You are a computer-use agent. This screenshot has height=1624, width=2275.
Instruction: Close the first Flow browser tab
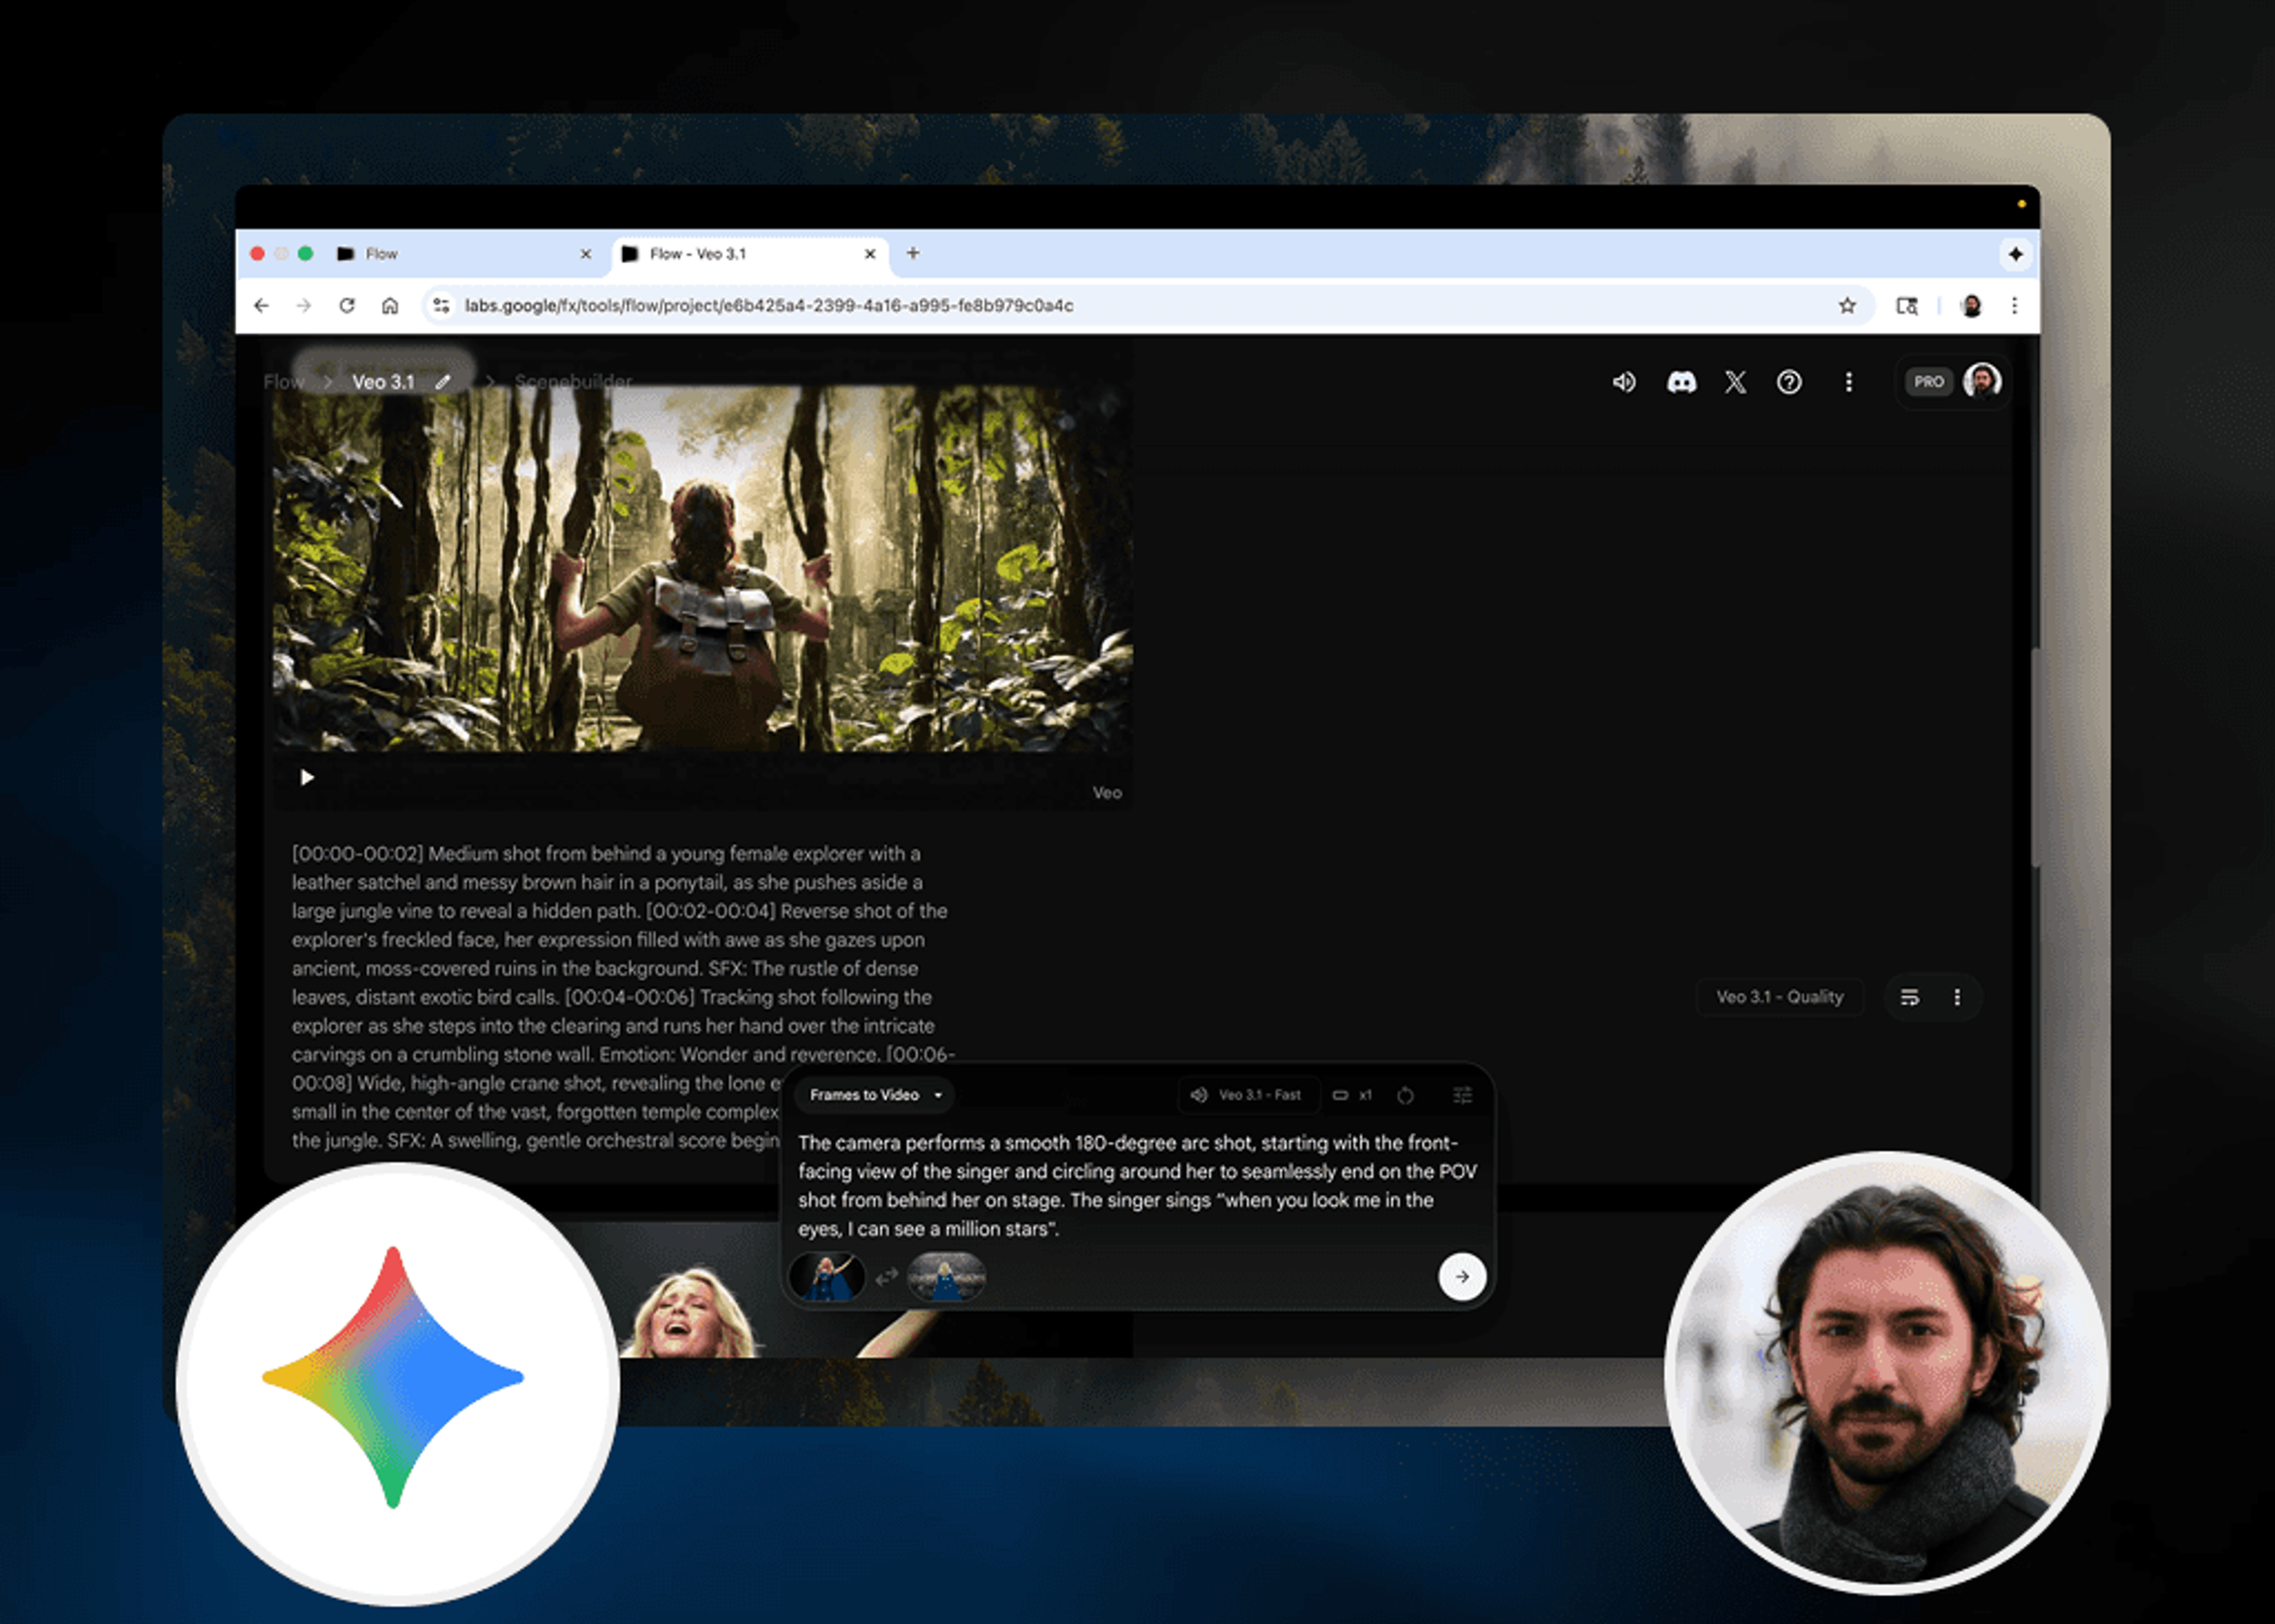[586, 254]
